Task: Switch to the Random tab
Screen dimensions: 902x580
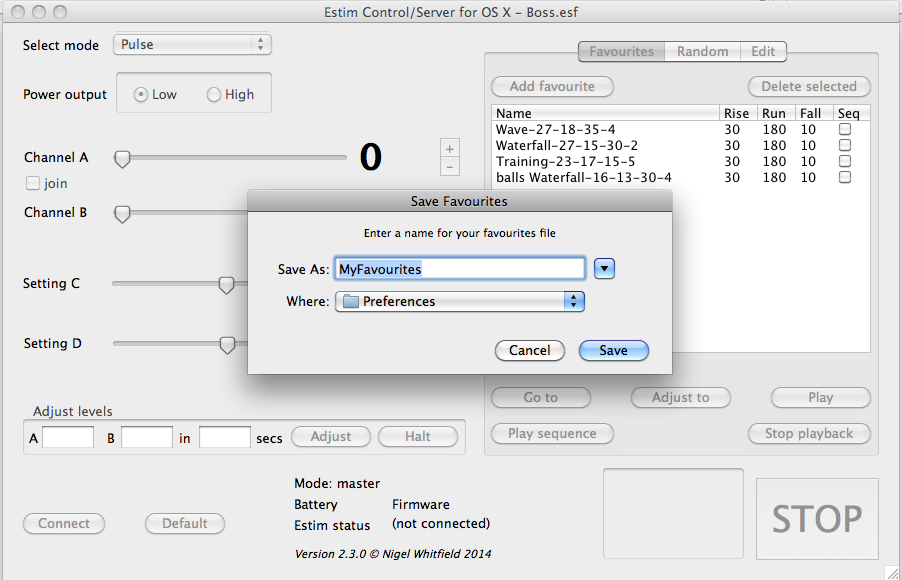Action: [702, 51]
